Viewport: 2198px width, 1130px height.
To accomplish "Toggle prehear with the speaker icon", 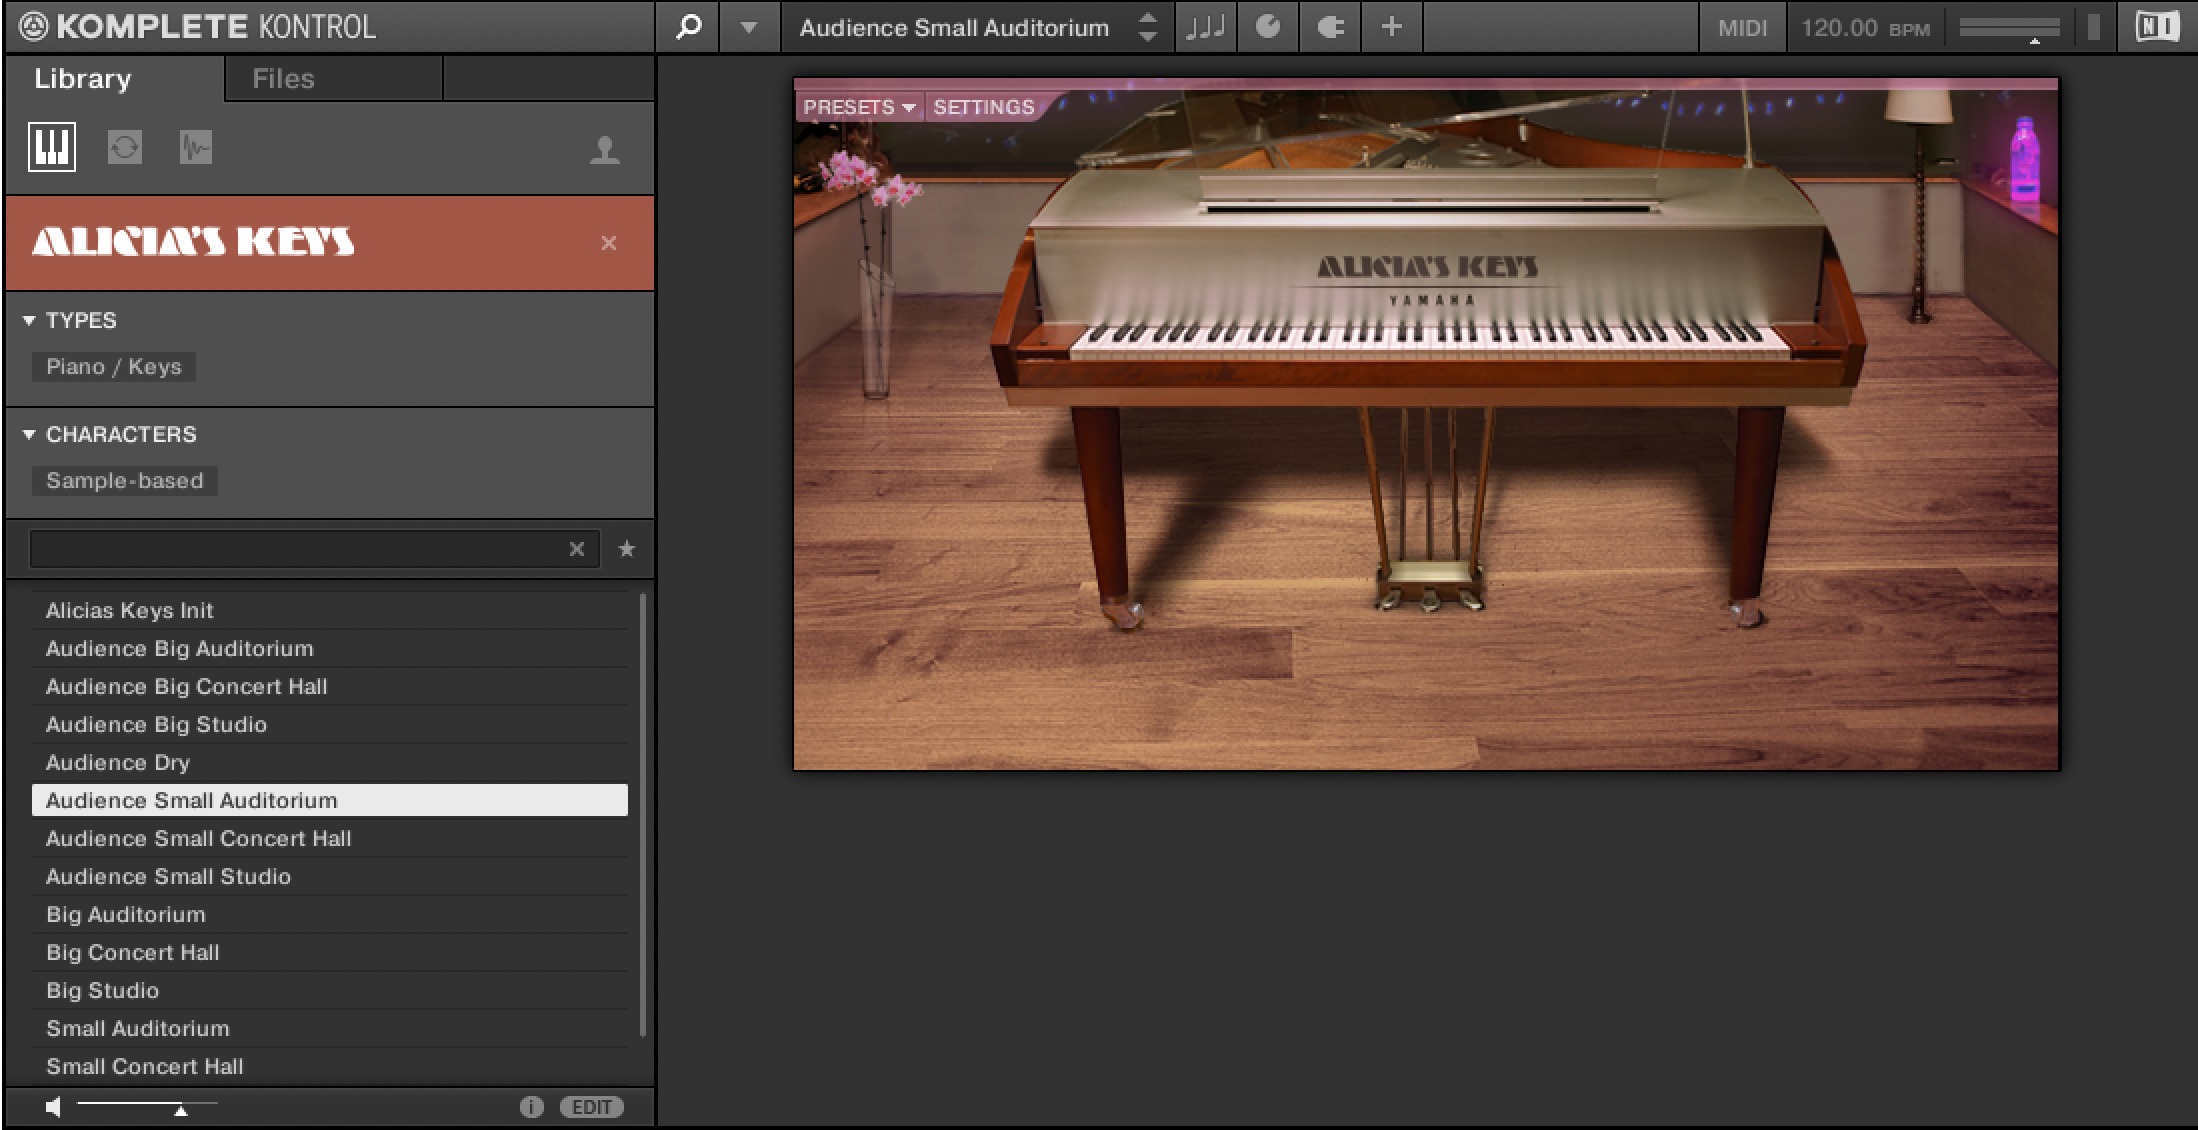I will coord(54,1106).
